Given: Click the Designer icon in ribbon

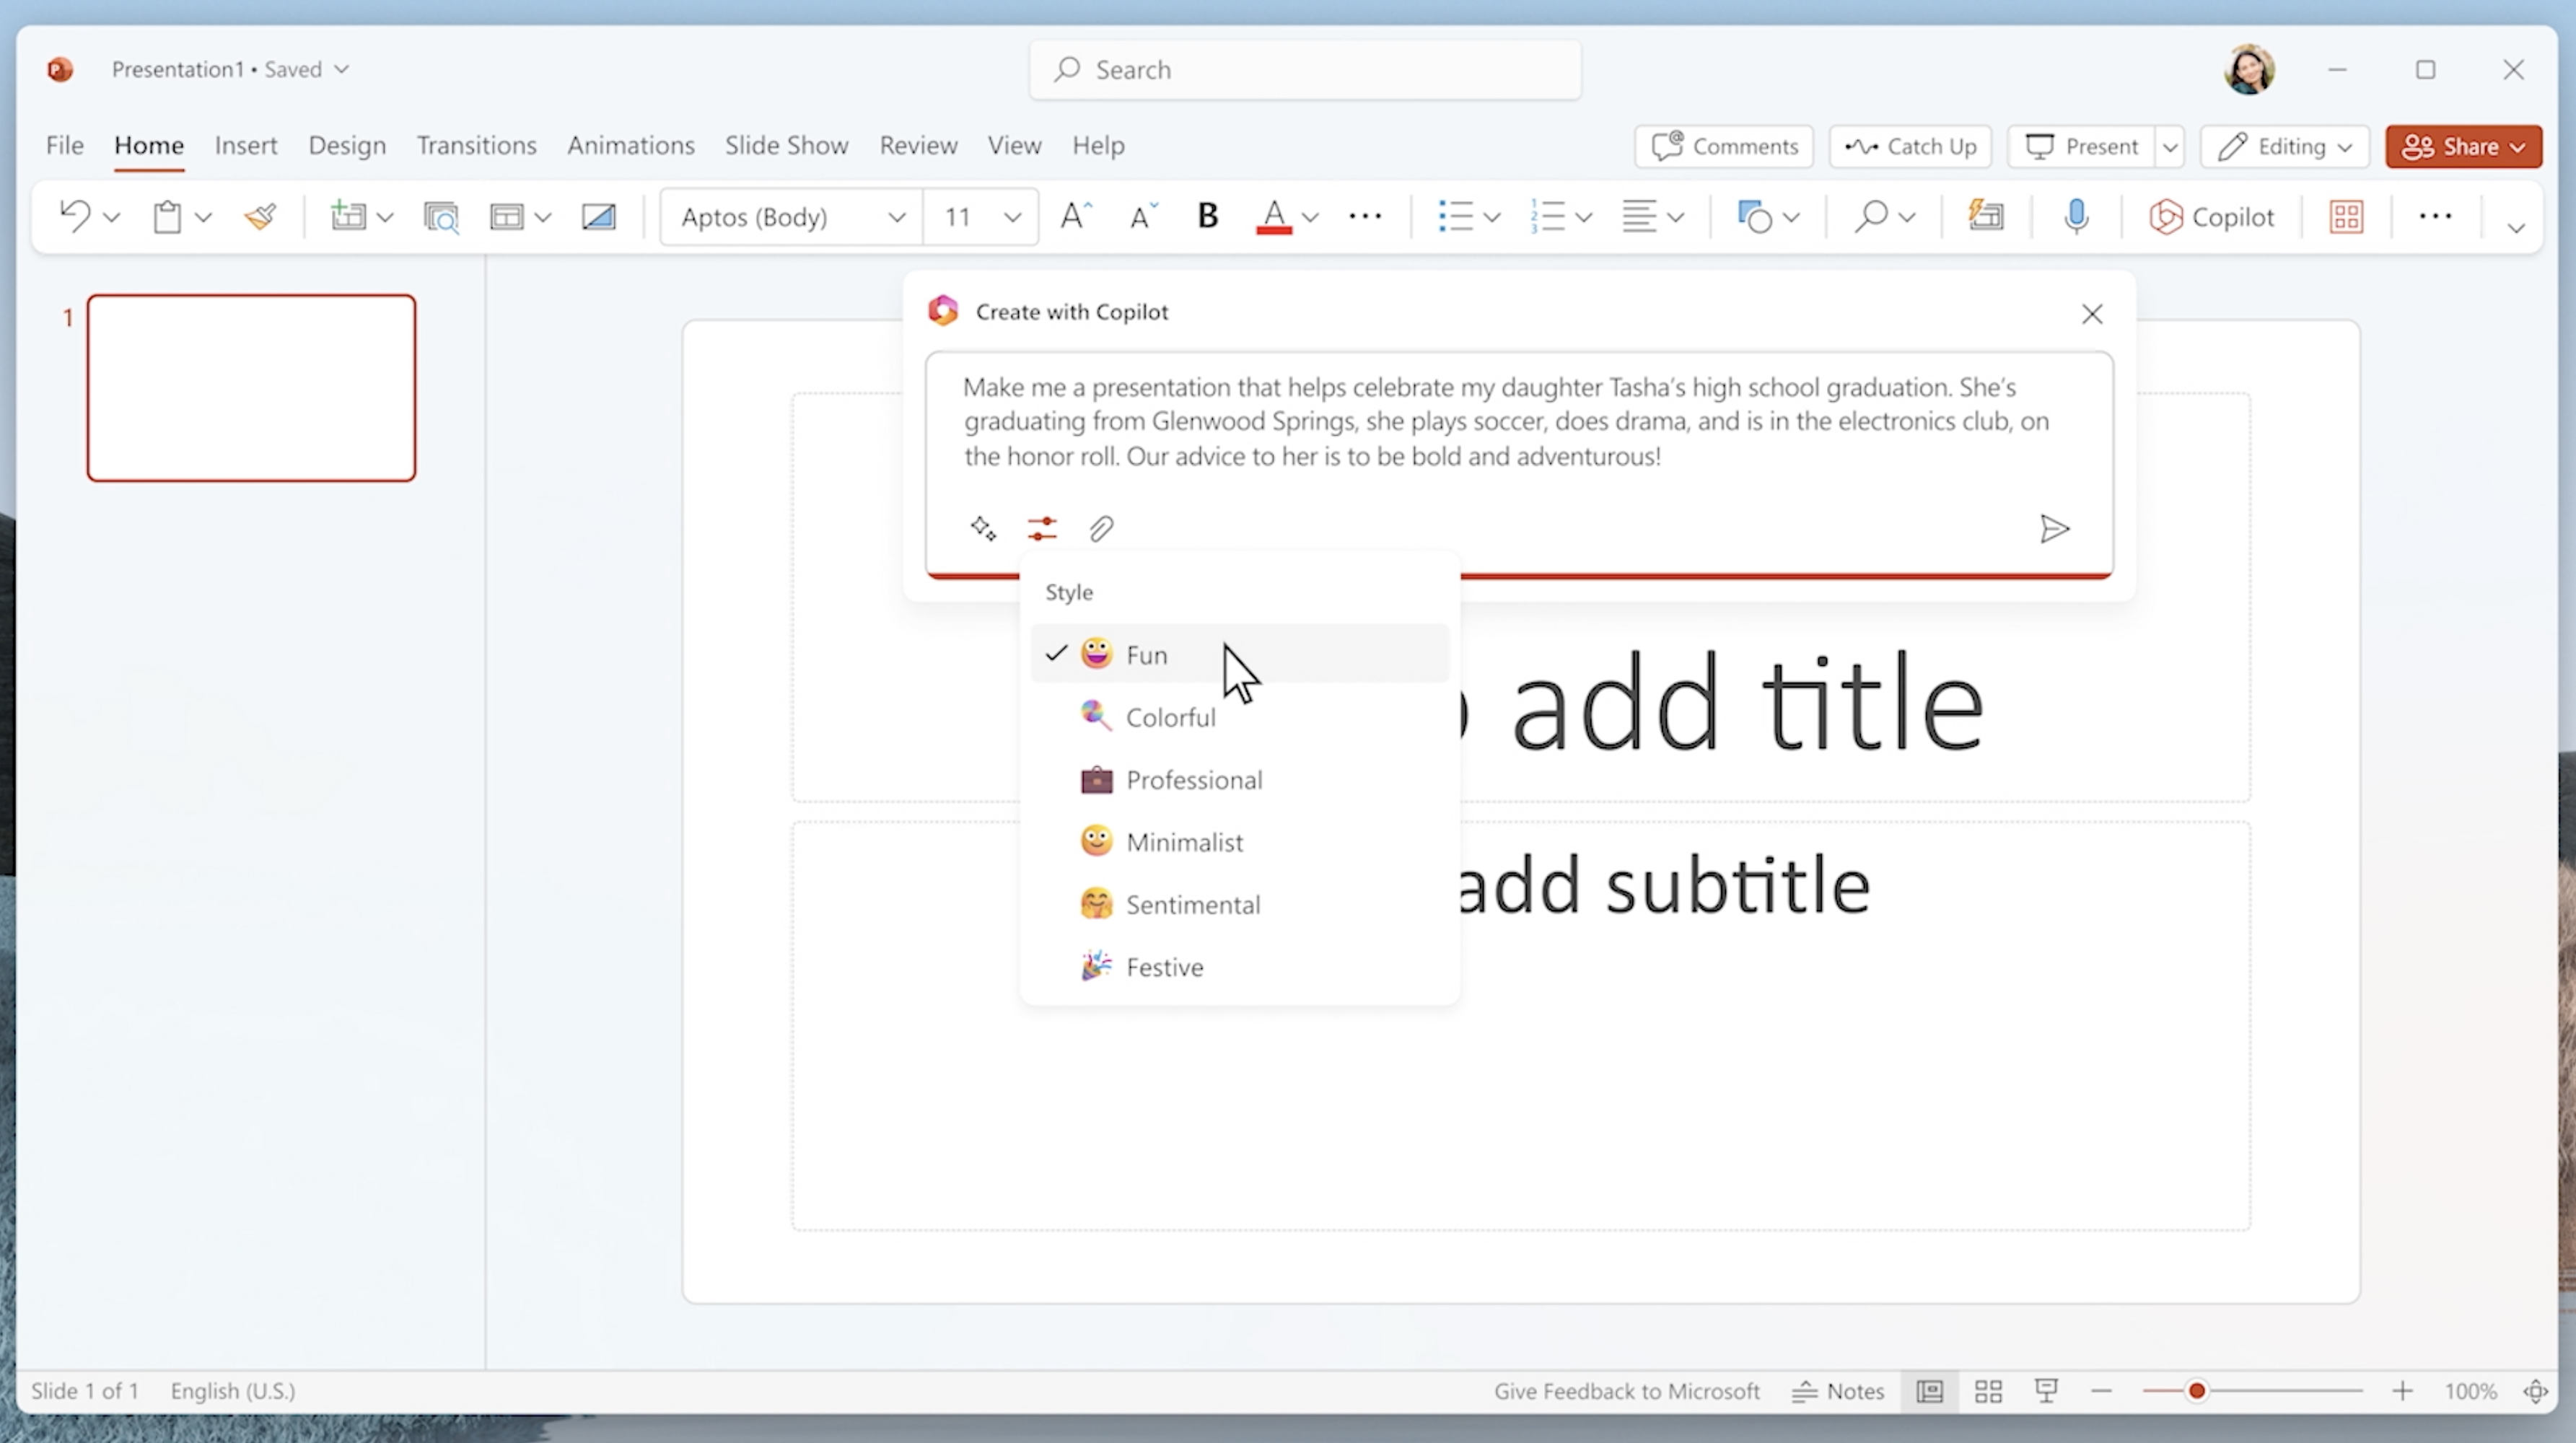Looking at the screenshot, I should pos(1986,216).
